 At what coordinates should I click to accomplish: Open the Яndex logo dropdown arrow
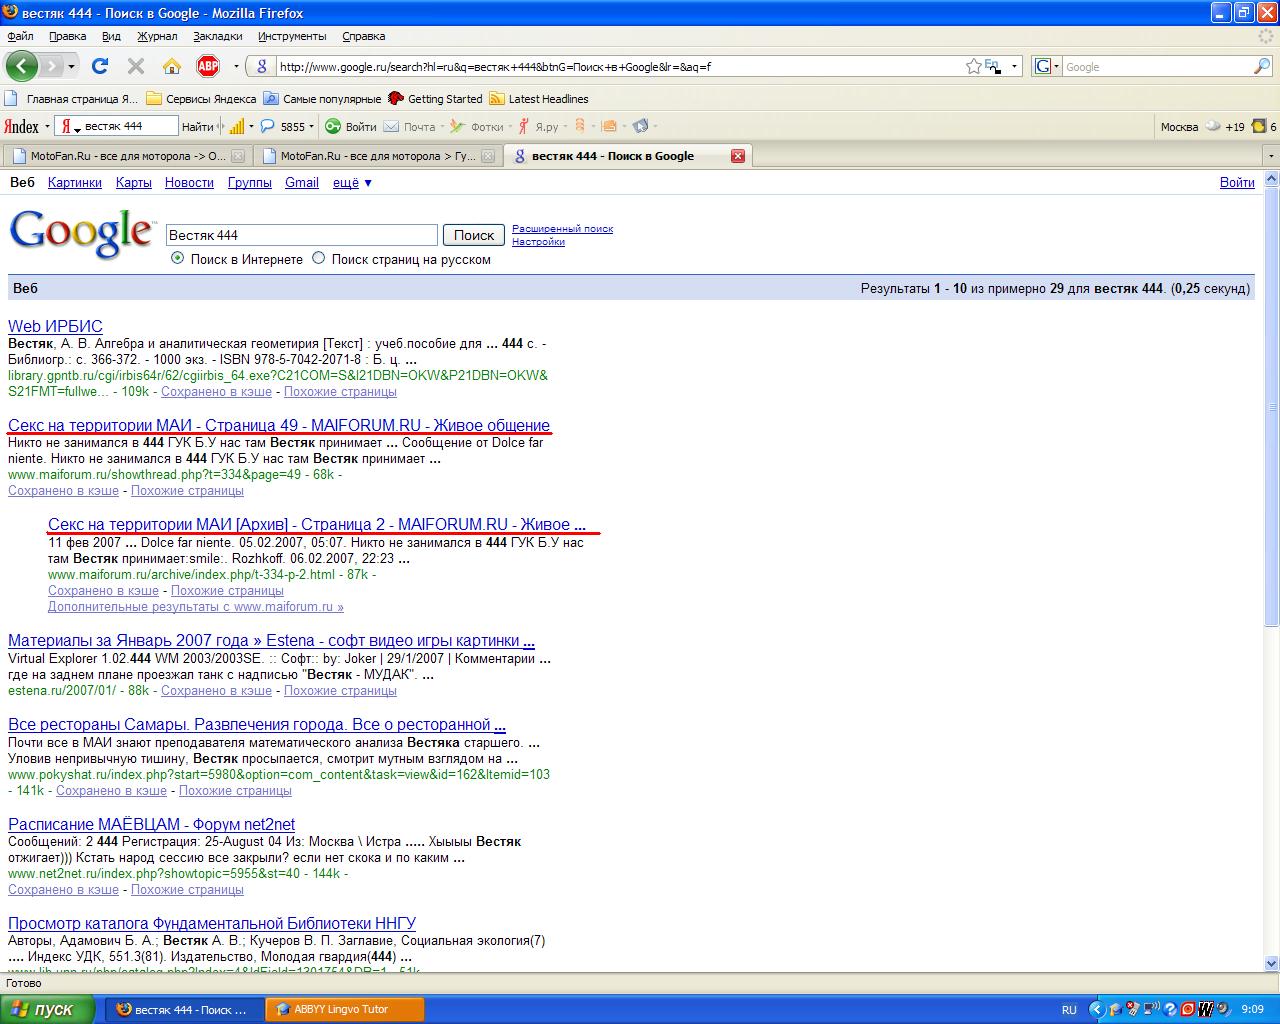[x=46, y=127]
